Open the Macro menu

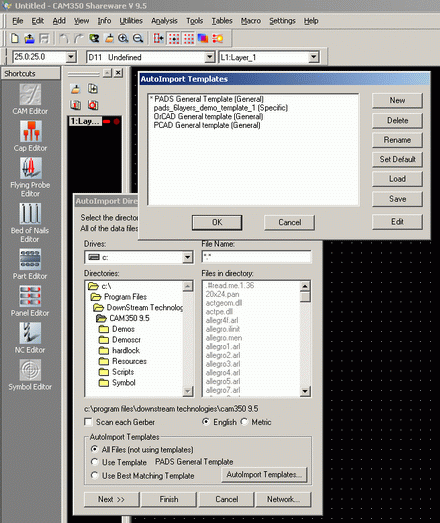251,21
